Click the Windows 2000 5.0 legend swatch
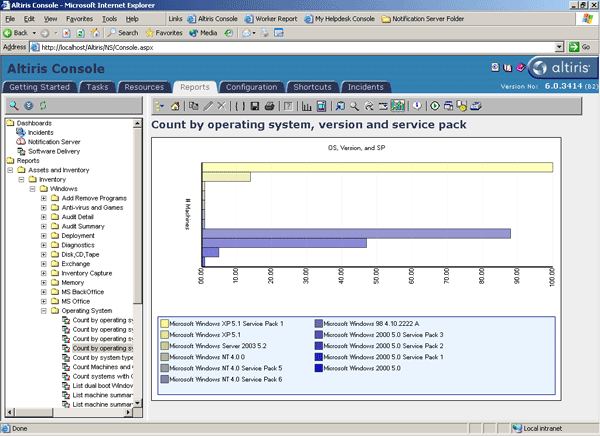The height and width of the screenshot is (436, 600). click(x=319, y=368)
